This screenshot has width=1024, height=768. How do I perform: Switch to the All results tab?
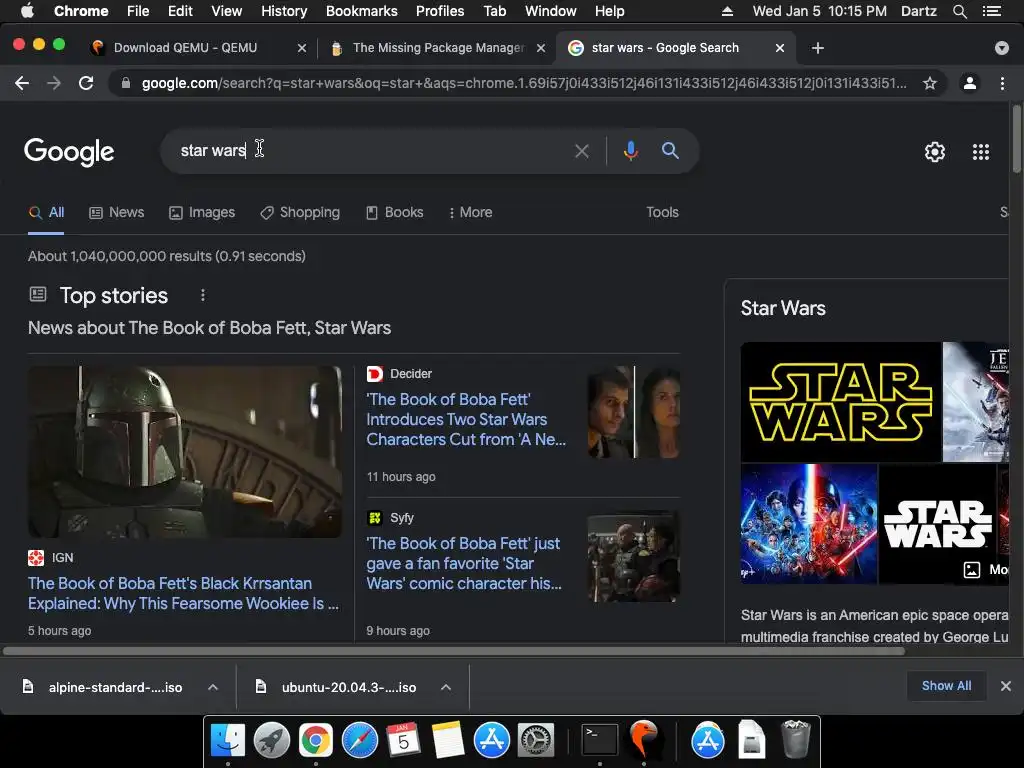[46, 212]
